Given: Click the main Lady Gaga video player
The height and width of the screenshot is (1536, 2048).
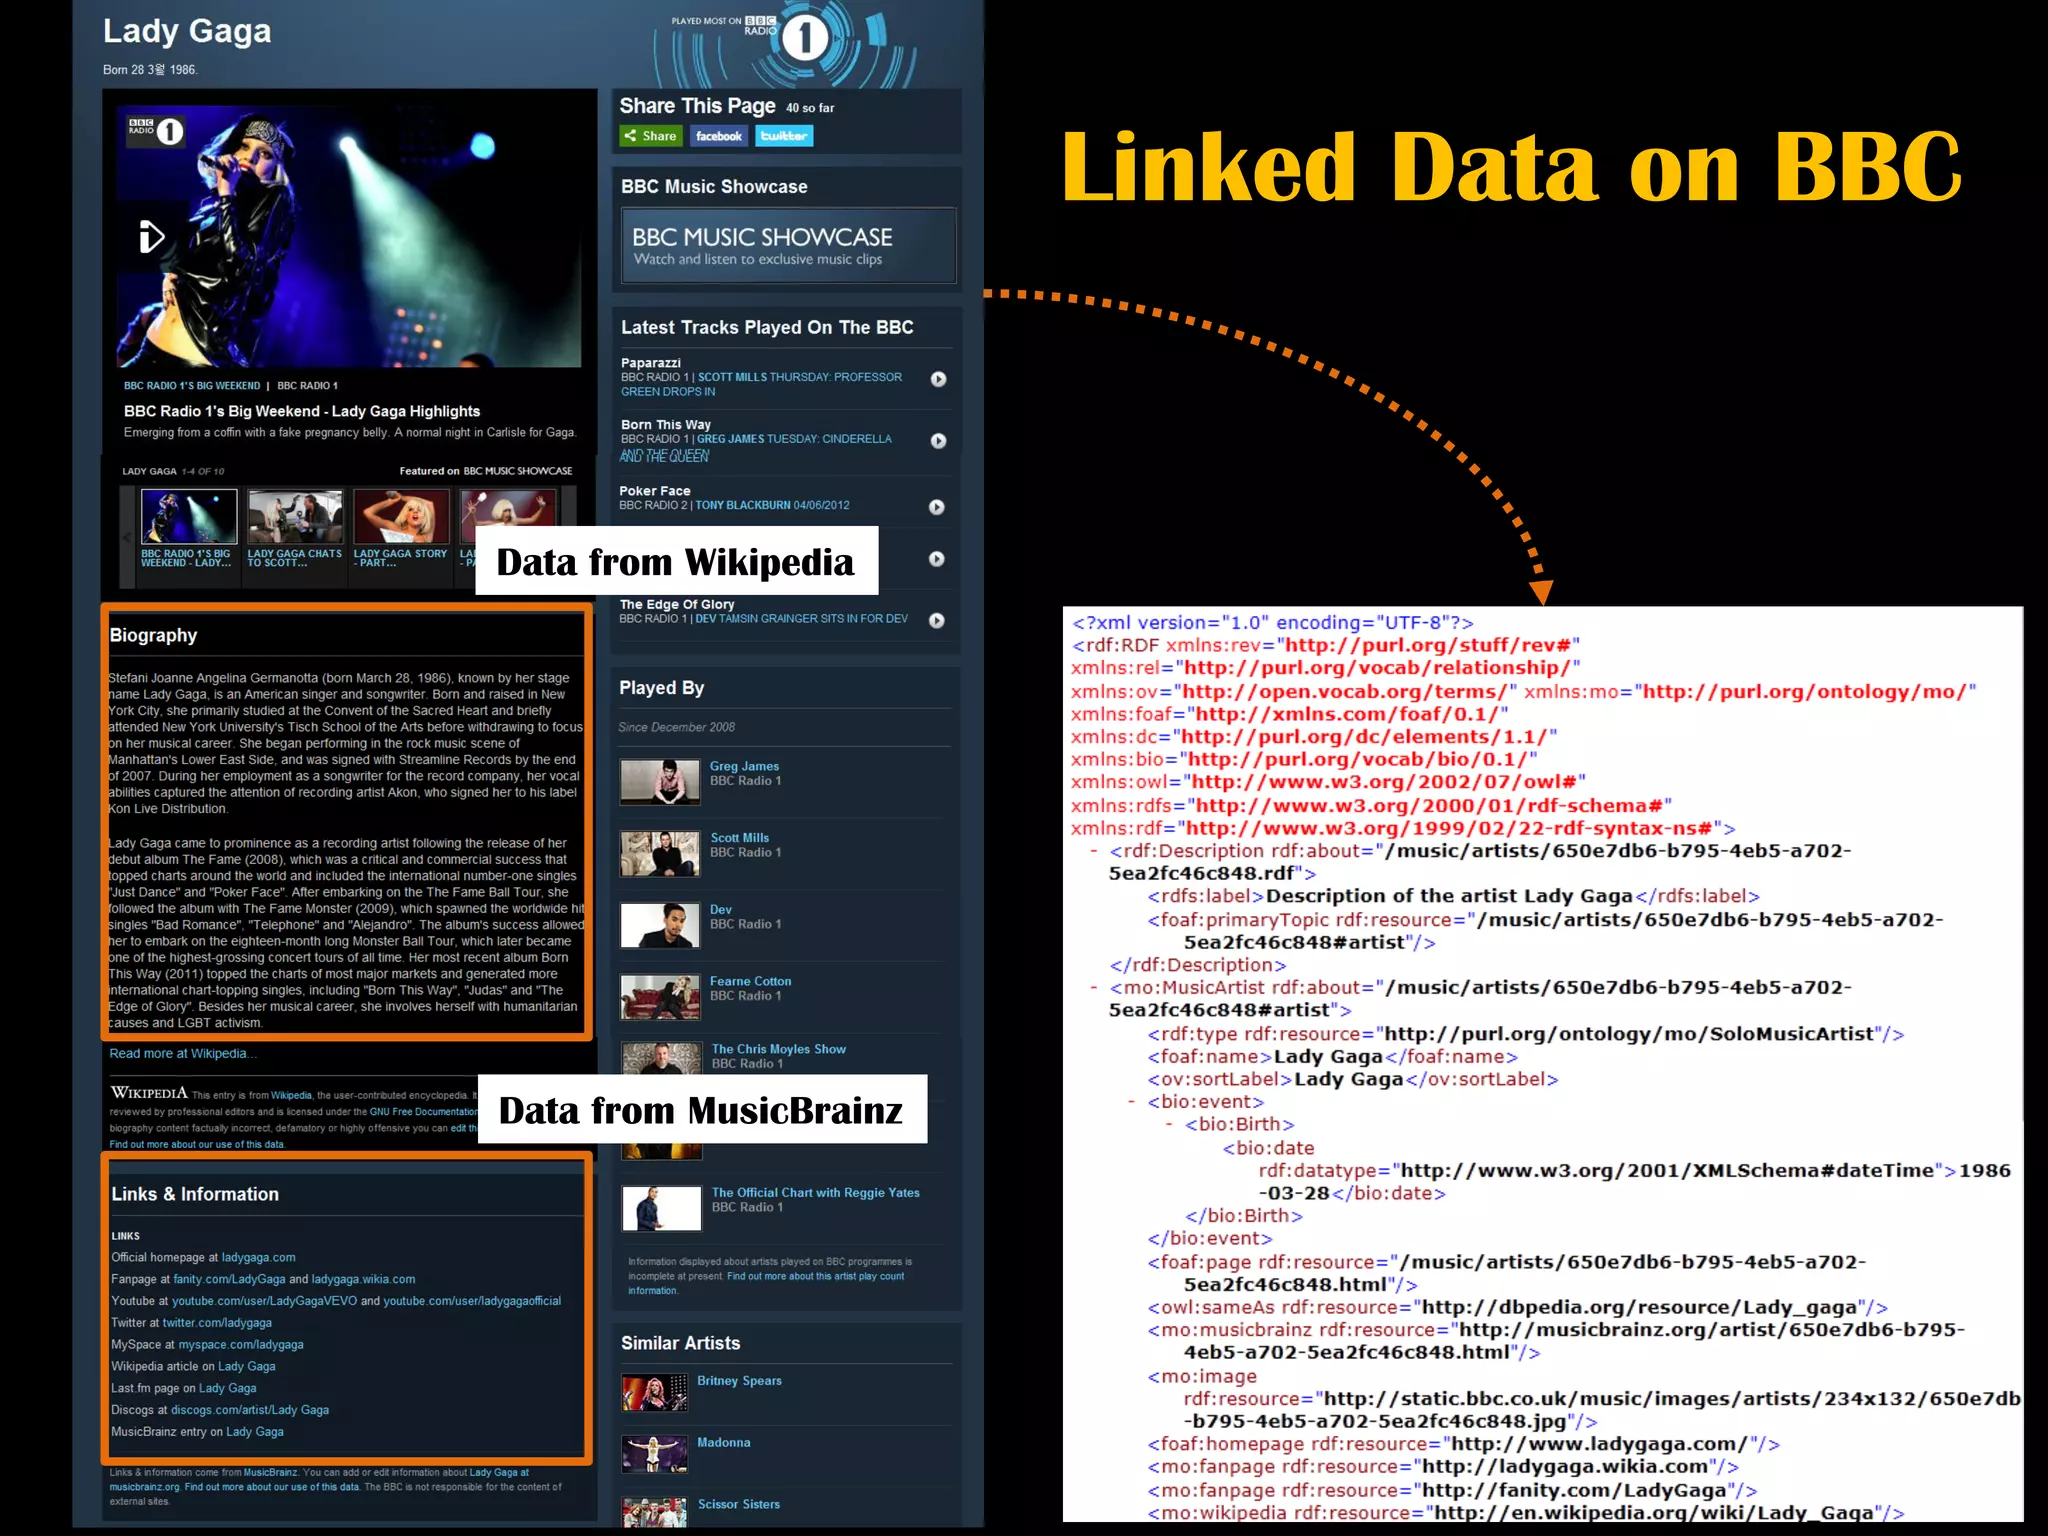Looking at the screenshot, I should coord(349,236).
